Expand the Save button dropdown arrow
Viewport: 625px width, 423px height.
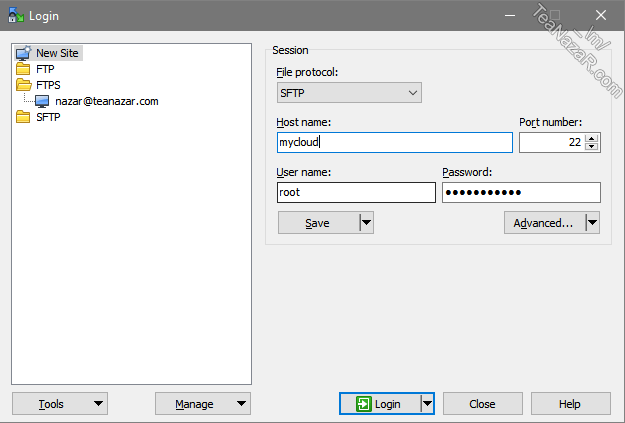(x=366, y=222)
